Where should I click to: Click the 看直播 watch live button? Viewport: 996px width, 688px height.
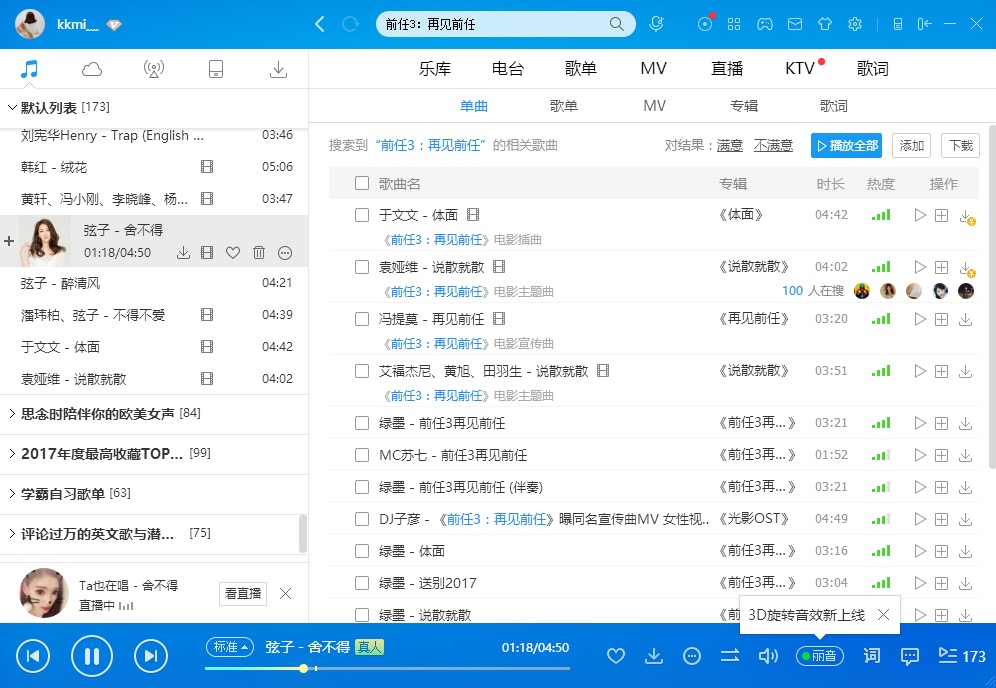242,593
